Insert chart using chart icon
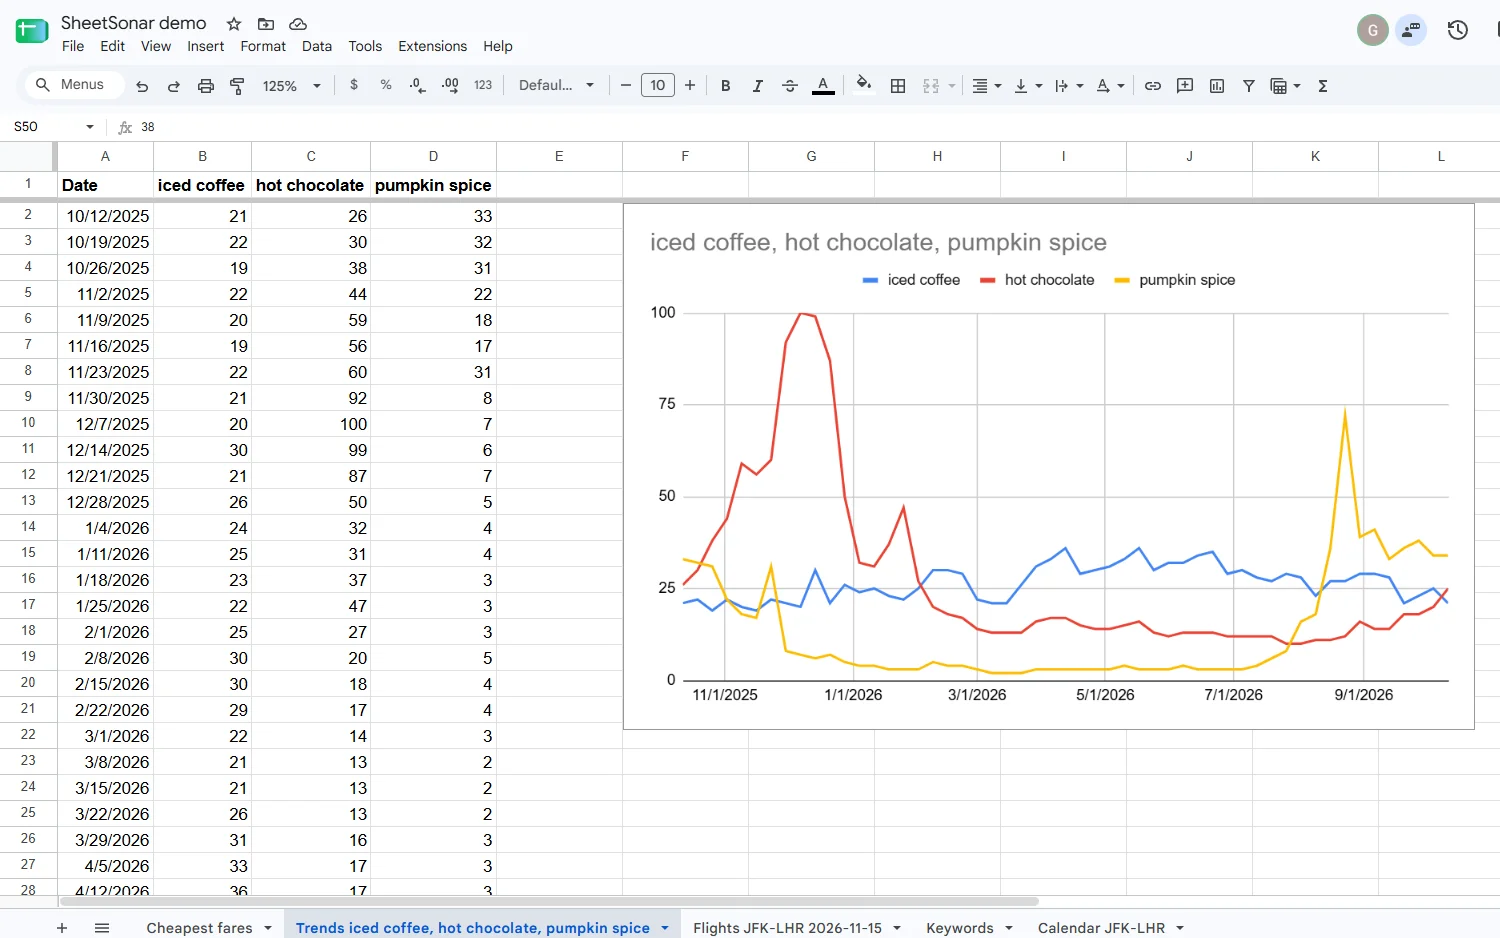Viewport: 1500px width, 938px height. tap(1217, 86)
